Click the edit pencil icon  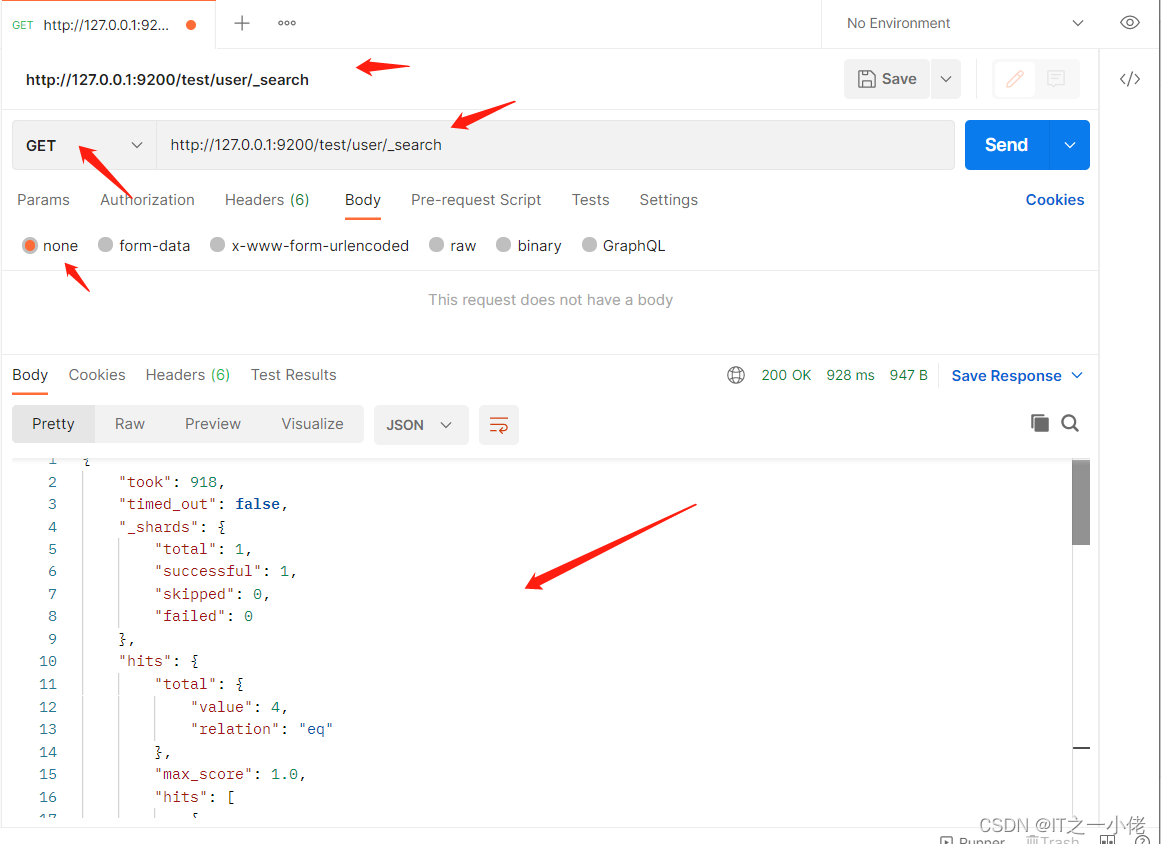pos(1014,78)
